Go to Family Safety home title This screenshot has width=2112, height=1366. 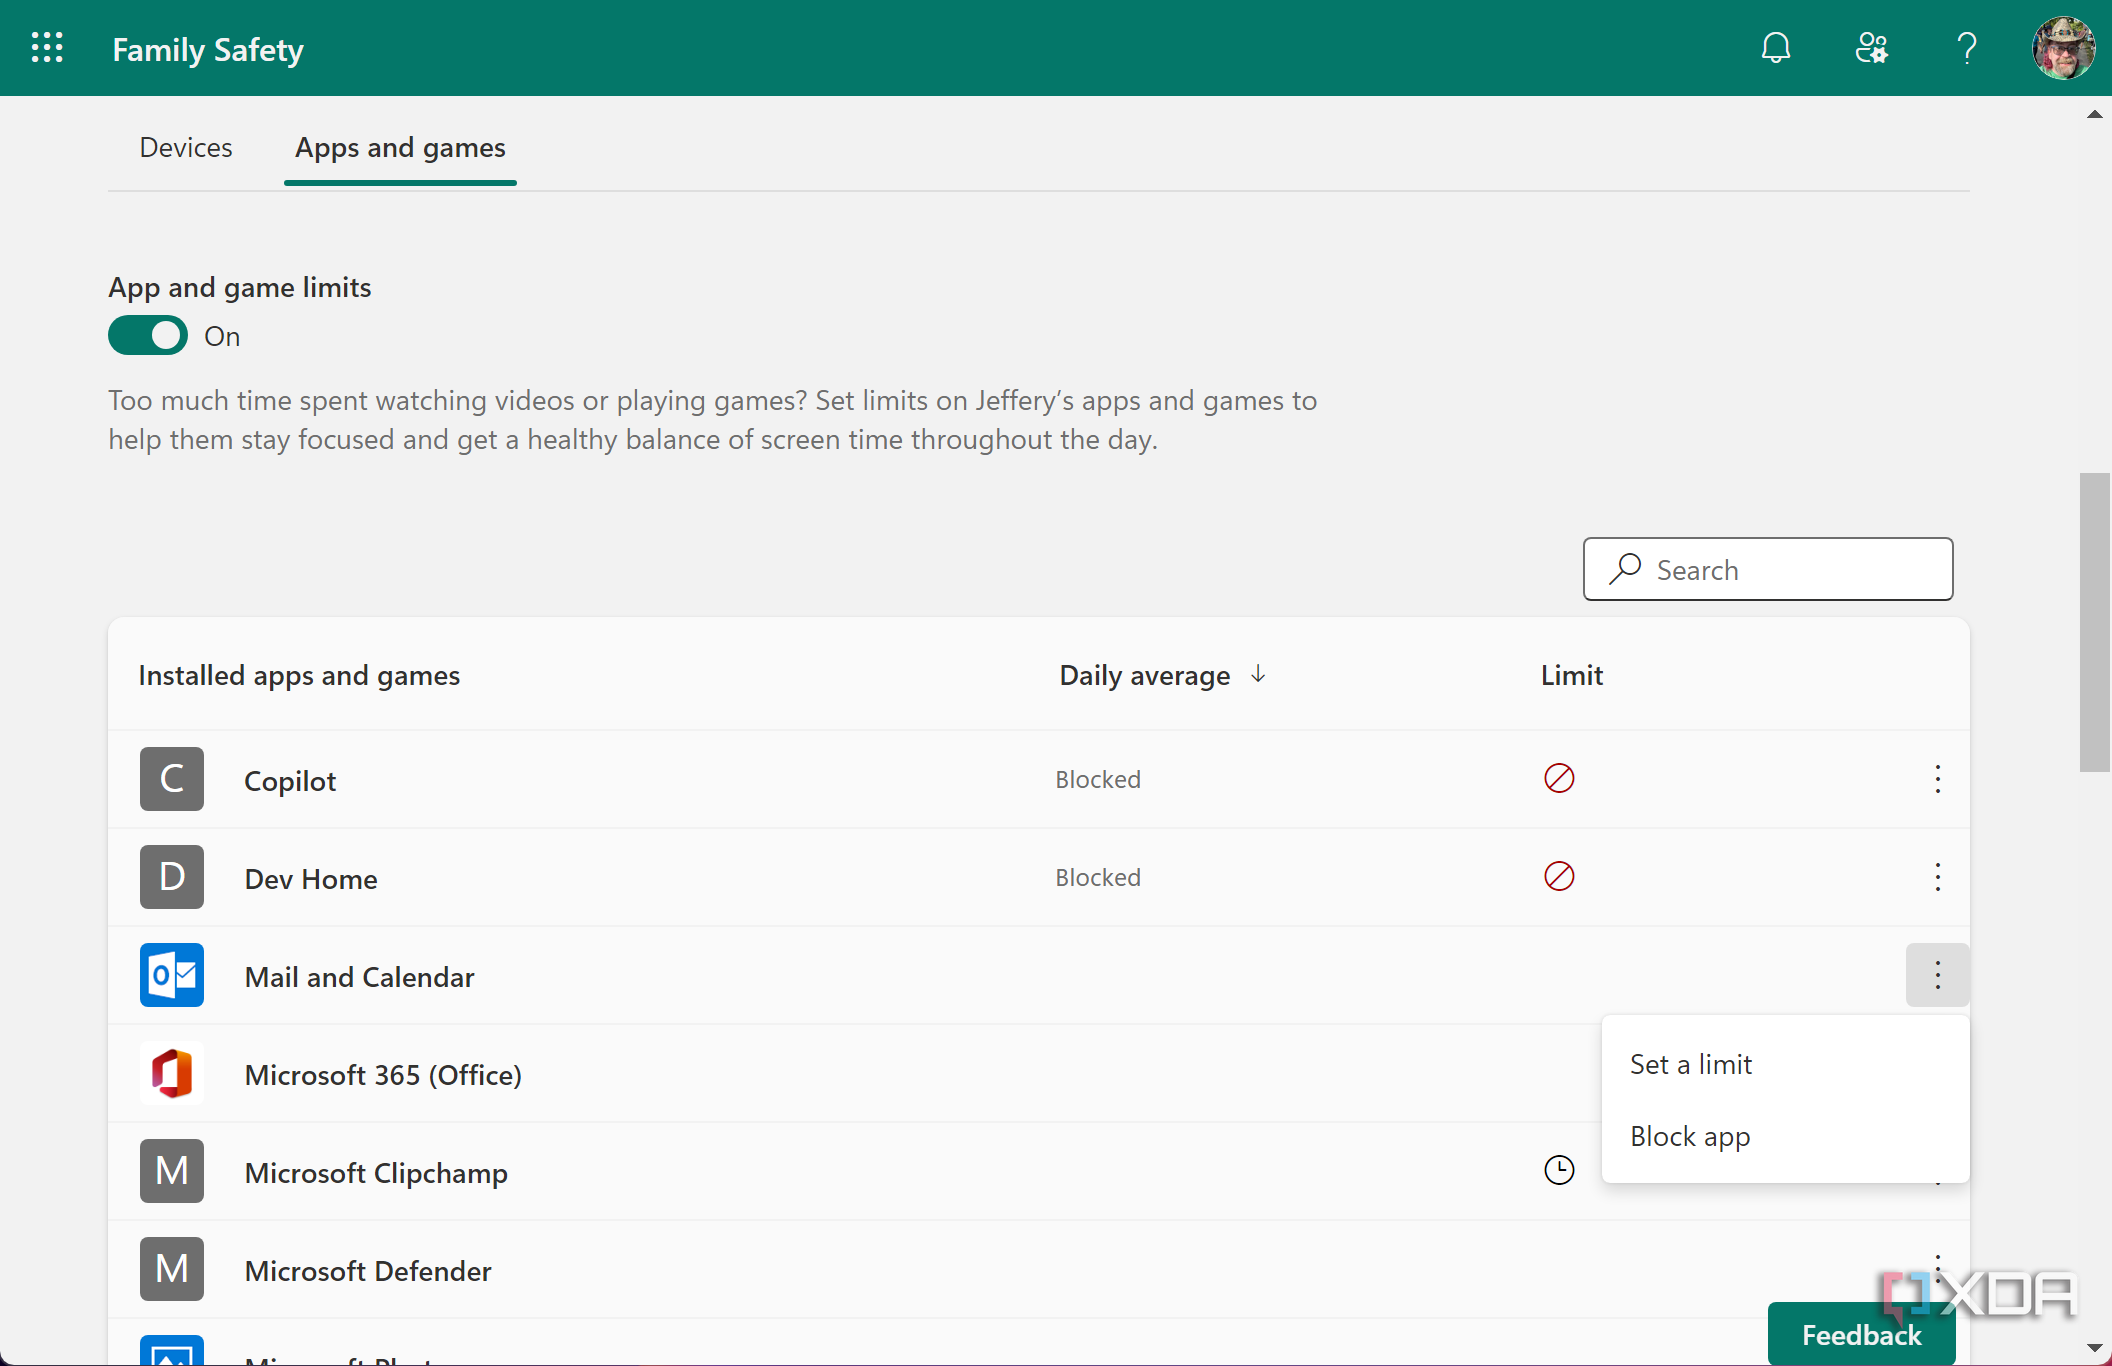[x=208, y=49]
